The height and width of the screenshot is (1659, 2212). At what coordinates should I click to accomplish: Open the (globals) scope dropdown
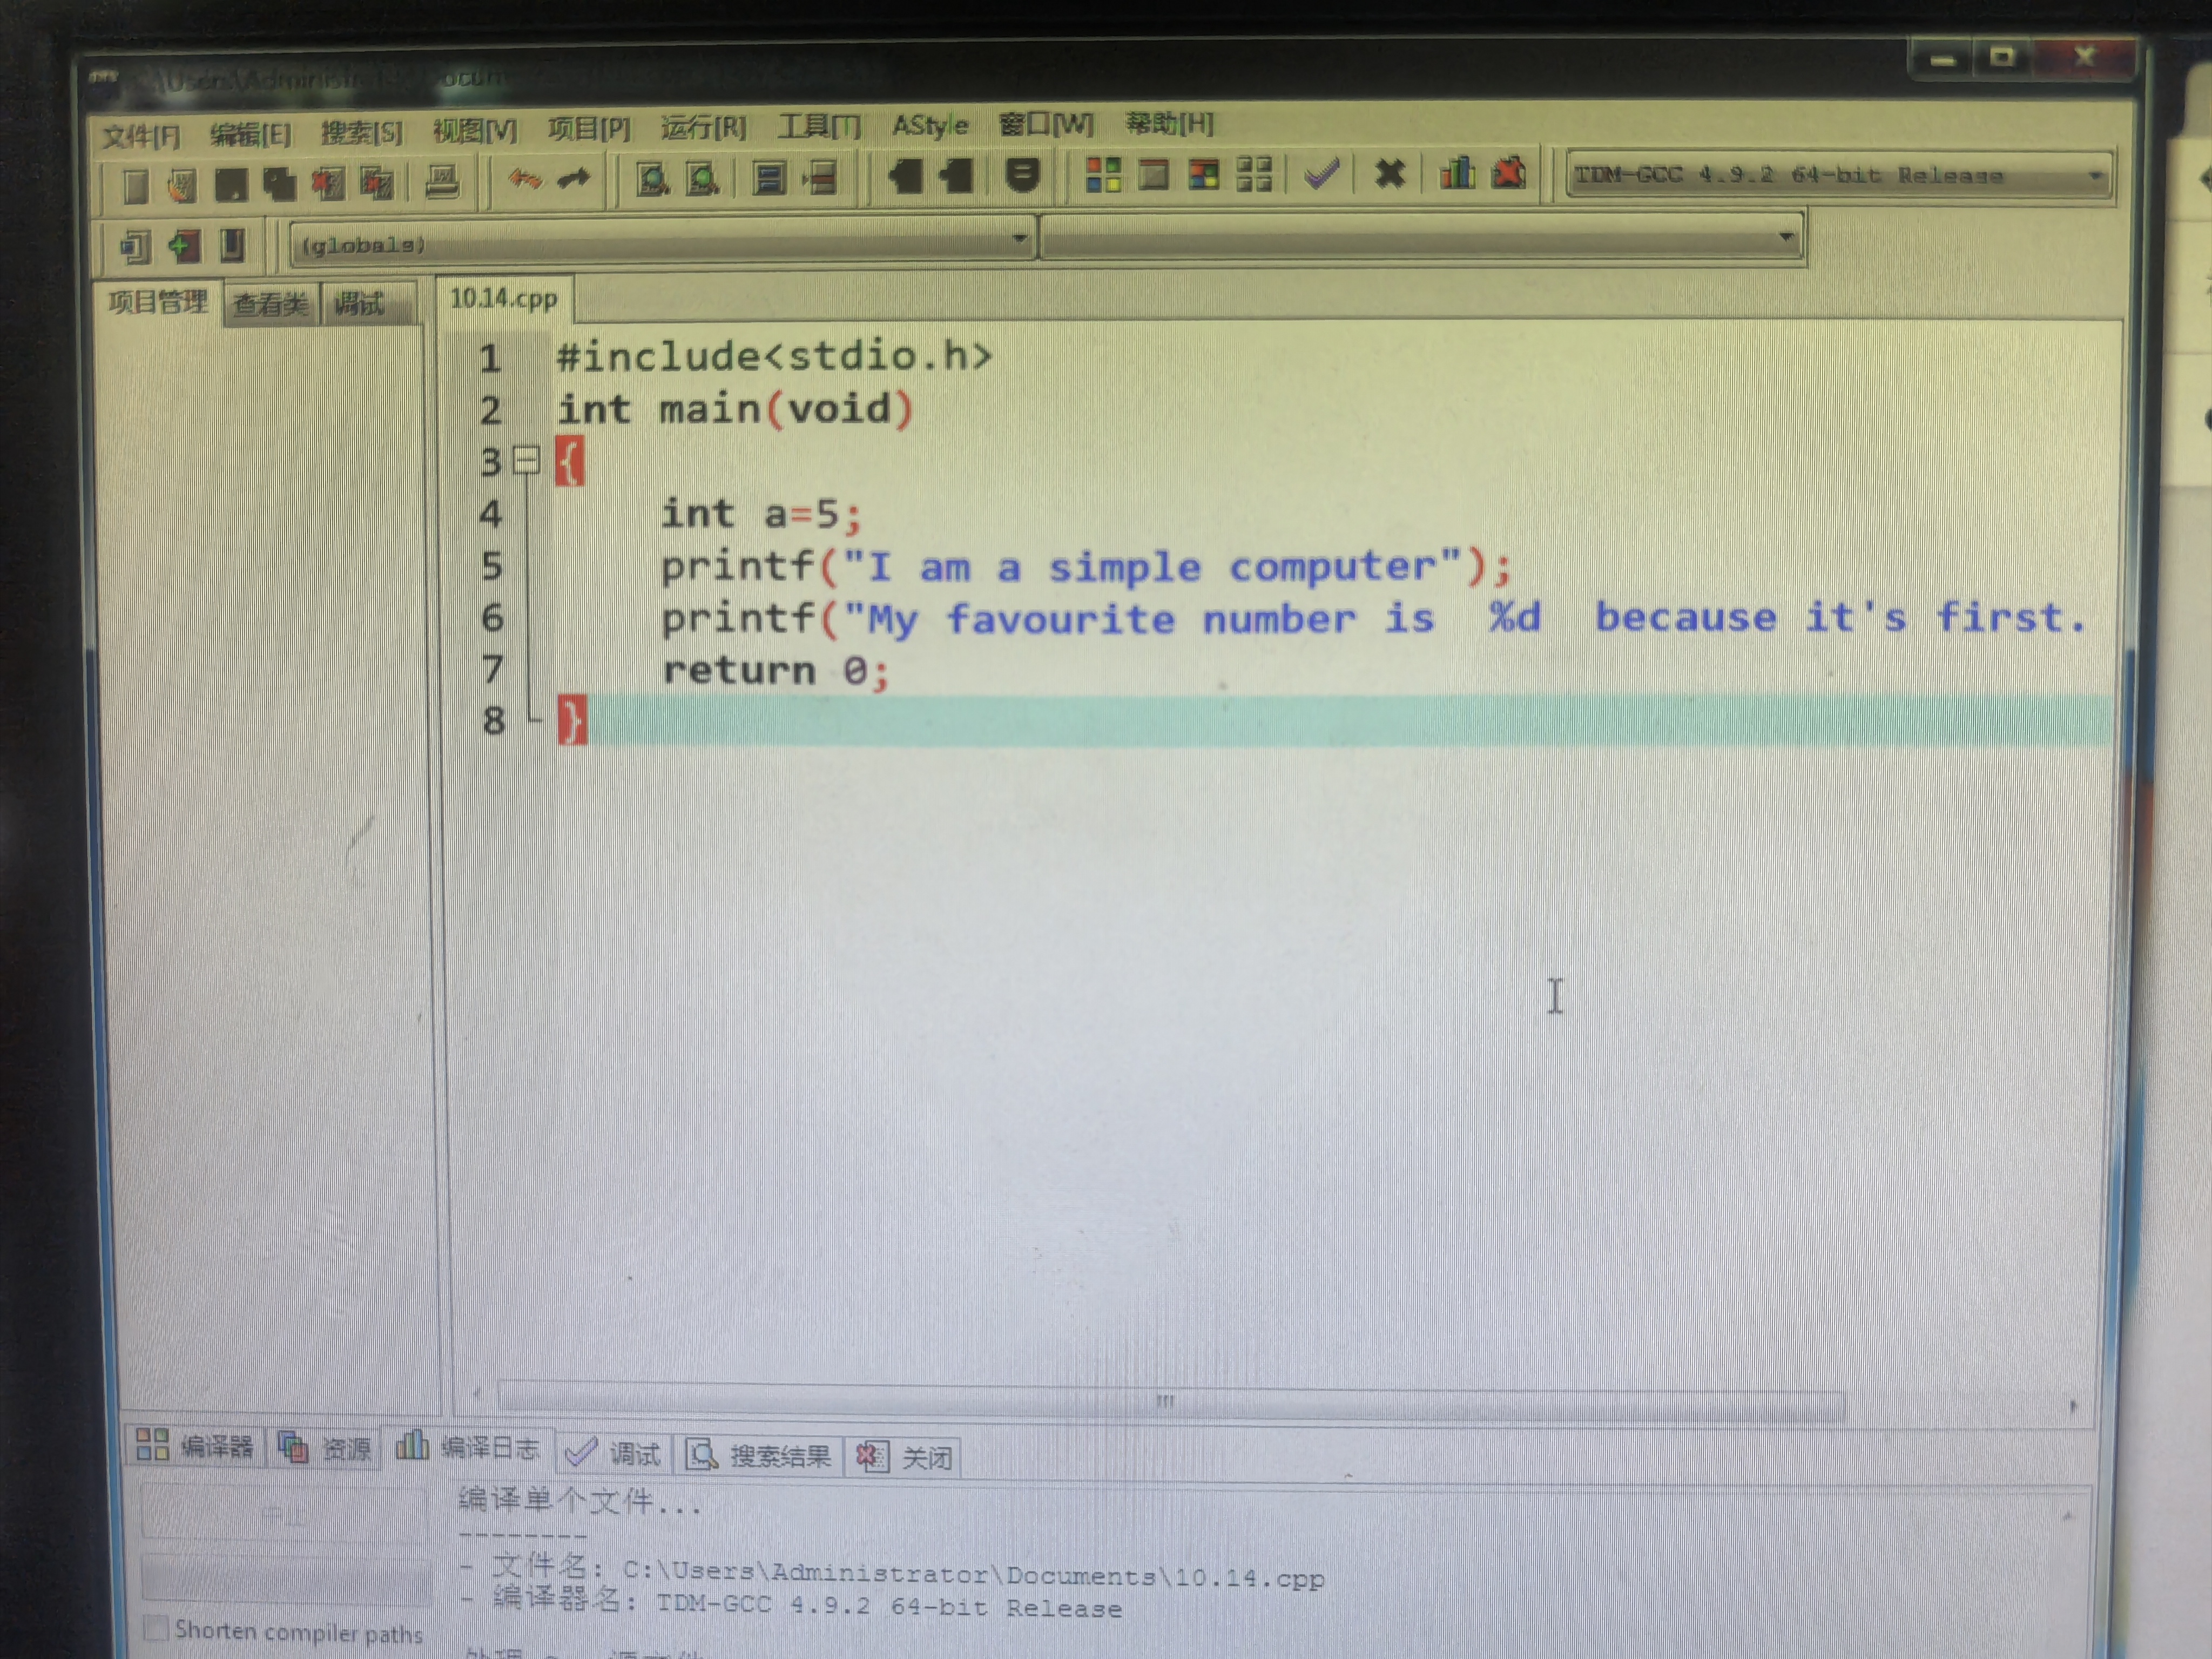point(1019,239)
